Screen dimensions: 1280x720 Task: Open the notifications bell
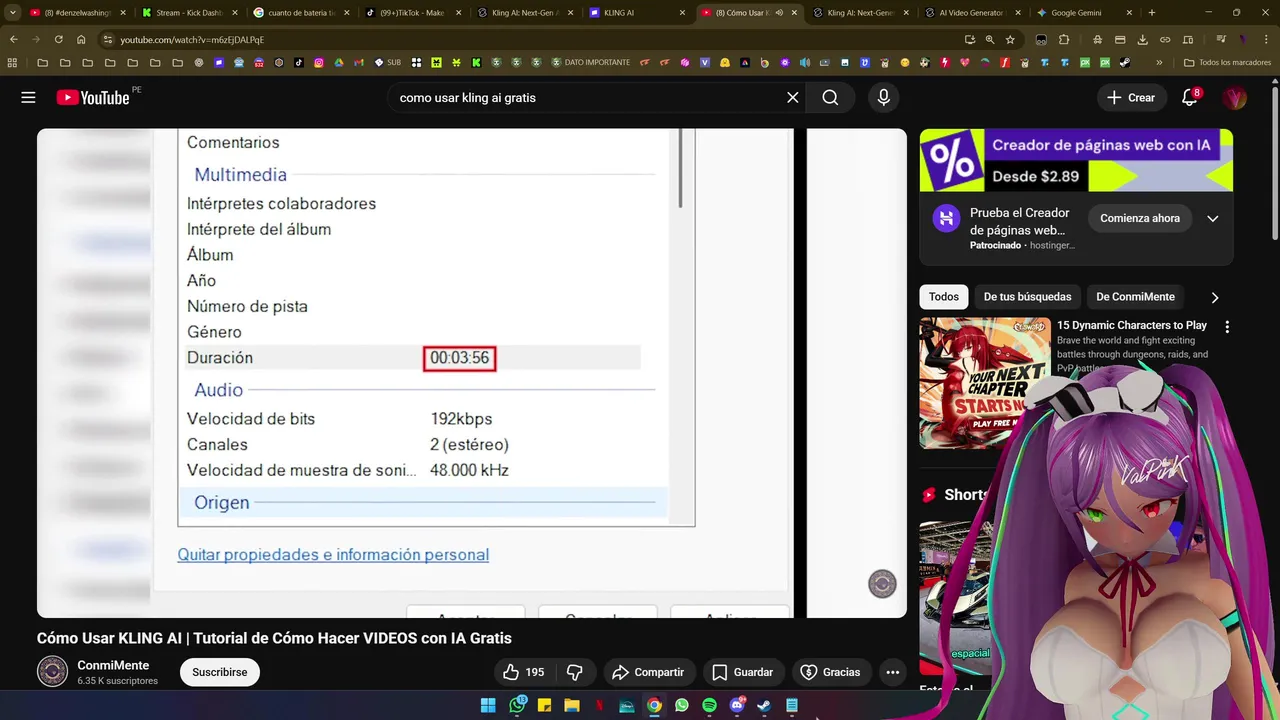[x=1189, y=97]
